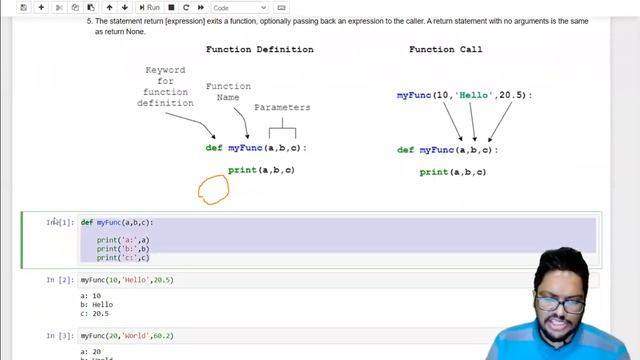Click the print('c:',c) code line
This screenshot has width=640, height=360.
(123, 258)
